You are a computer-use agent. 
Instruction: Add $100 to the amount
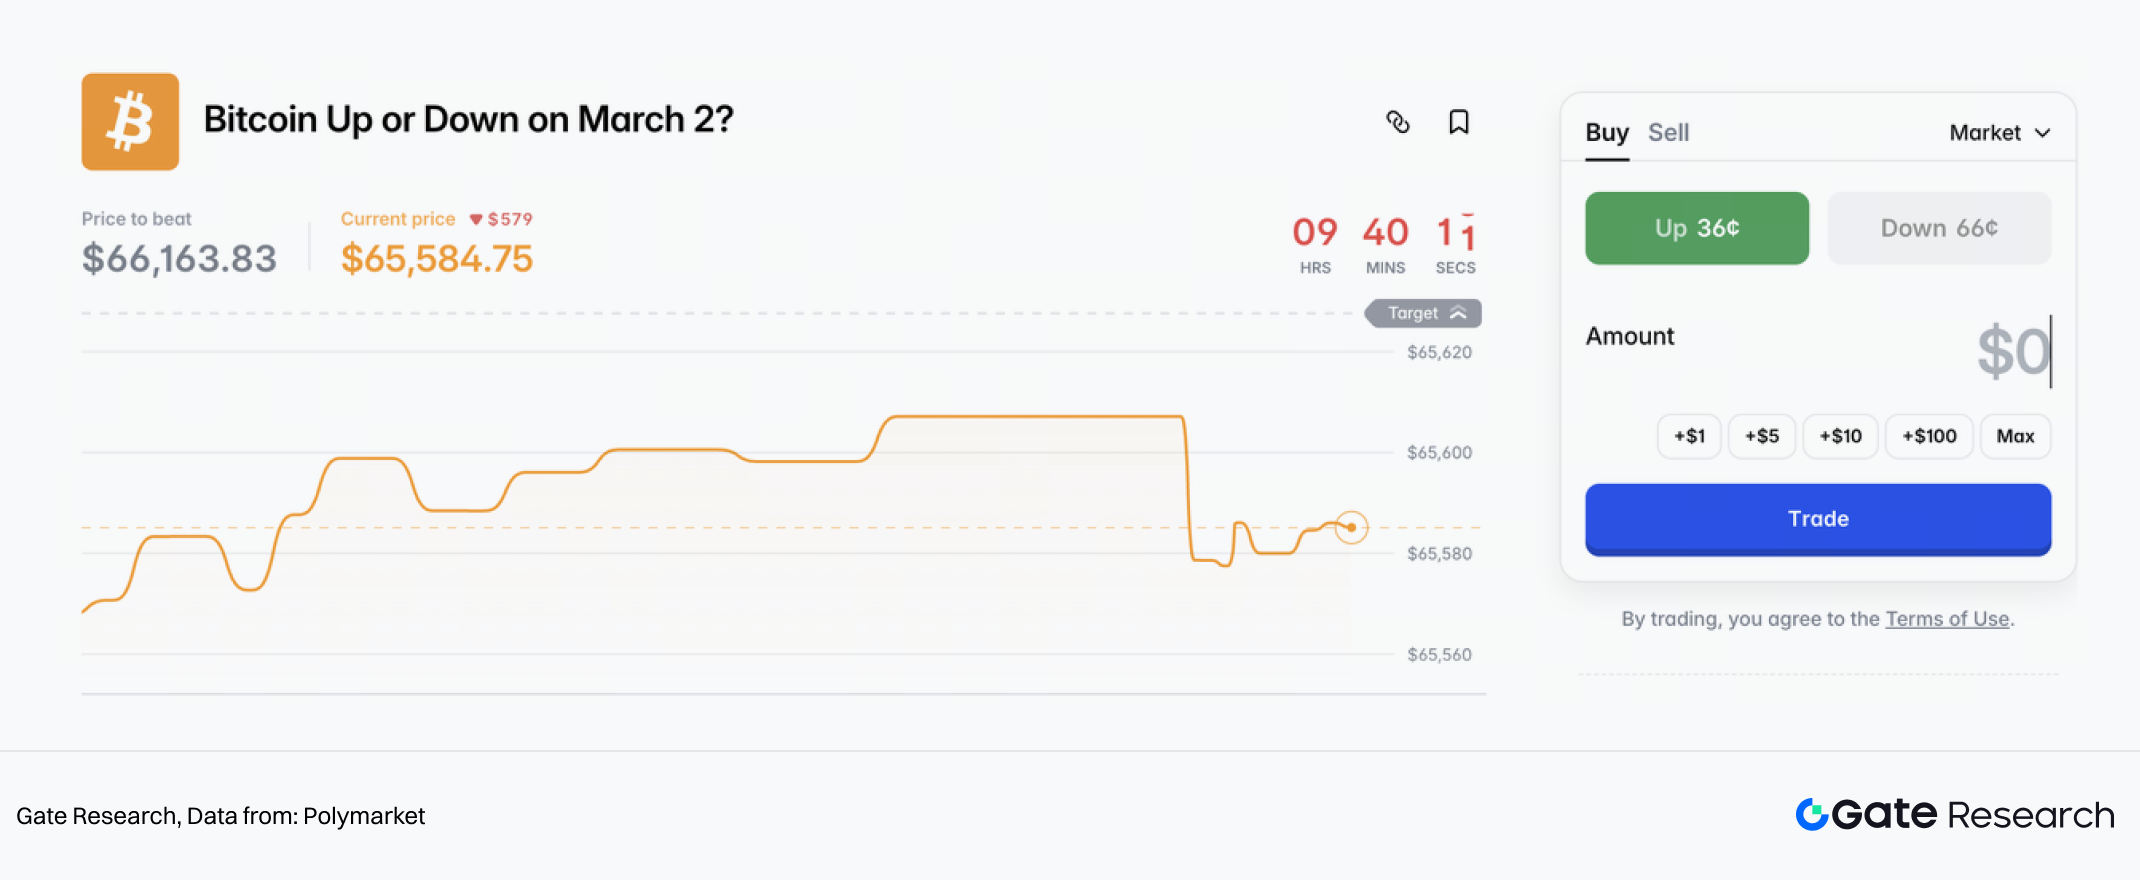[x=1929, y=436]
